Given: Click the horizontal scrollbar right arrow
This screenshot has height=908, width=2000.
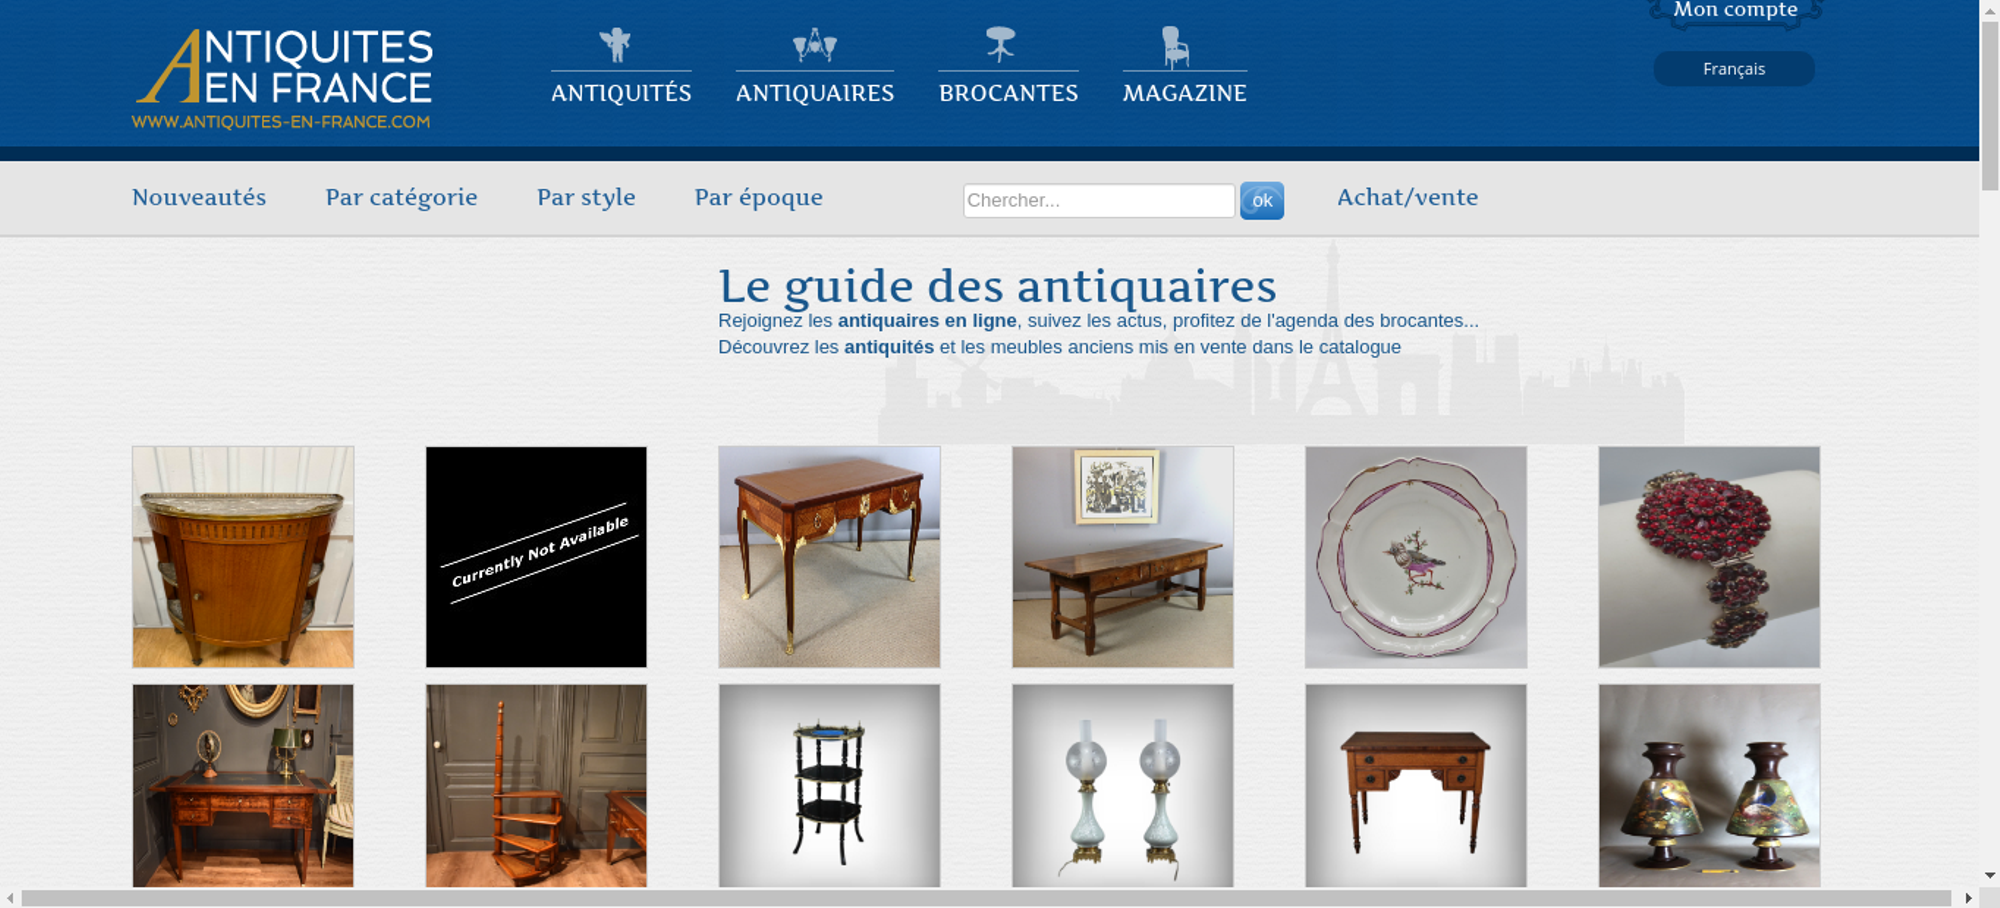Looking at the screenshot, I should [x=1969, y=898].
